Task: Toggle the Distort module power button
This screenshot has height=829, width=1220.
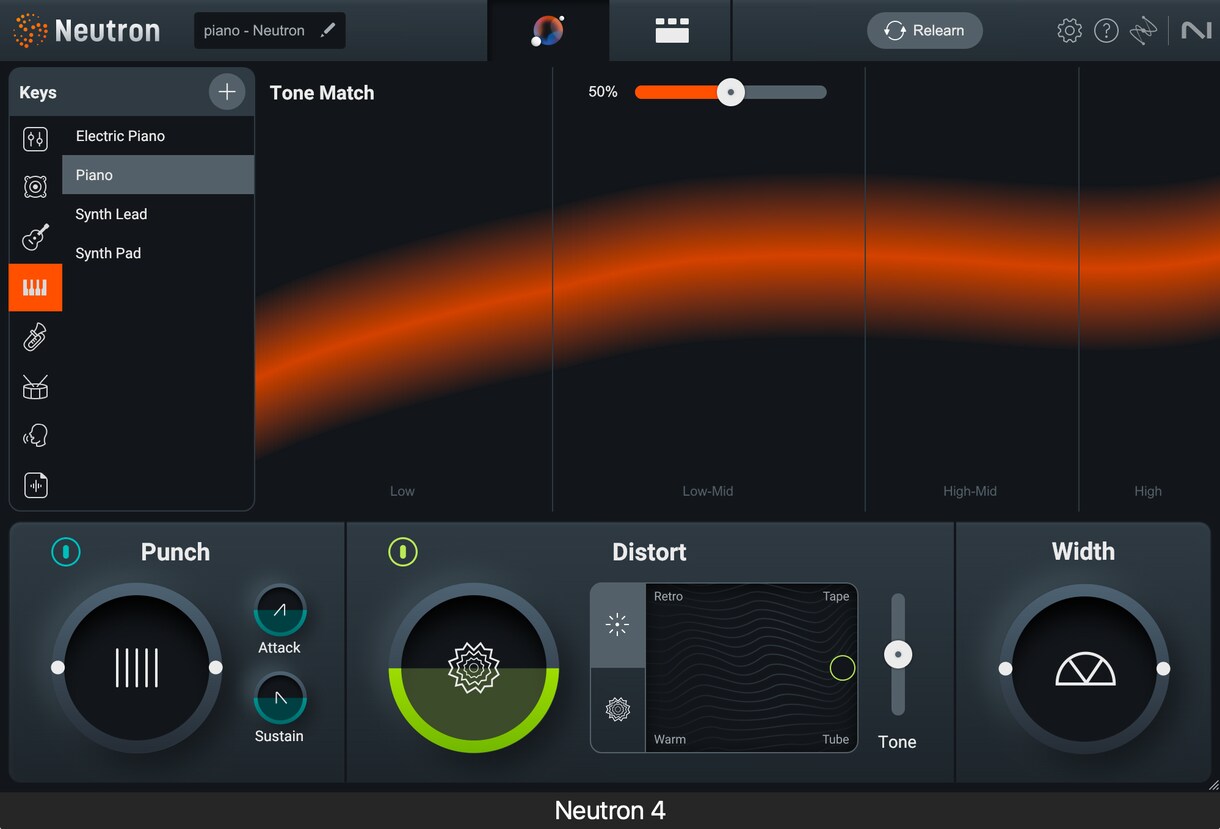Action: tap(403, 552)
